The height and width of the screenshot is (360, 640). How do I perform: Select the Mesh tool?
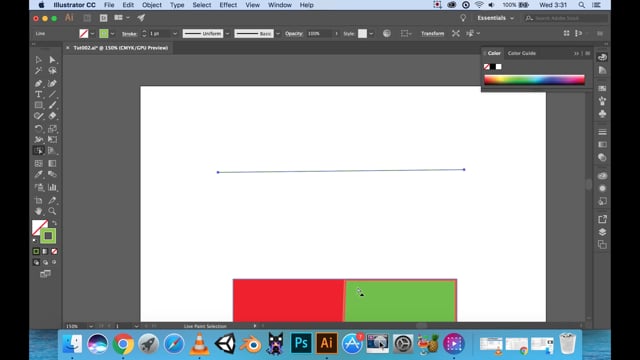point(38,163)
